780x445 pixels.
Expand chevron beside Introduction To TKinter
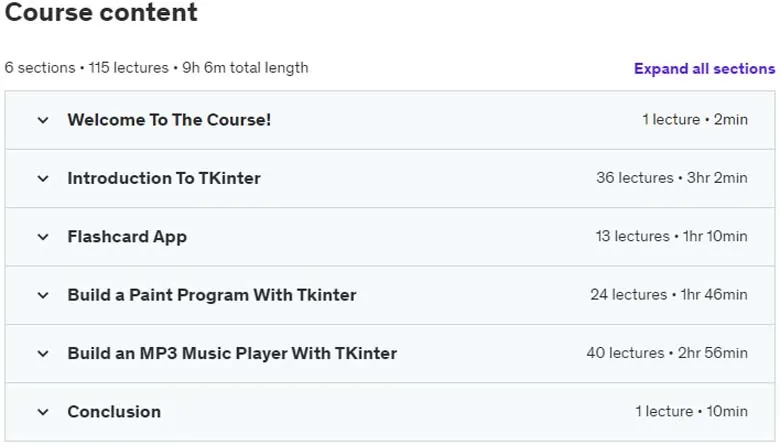point(43,178)
